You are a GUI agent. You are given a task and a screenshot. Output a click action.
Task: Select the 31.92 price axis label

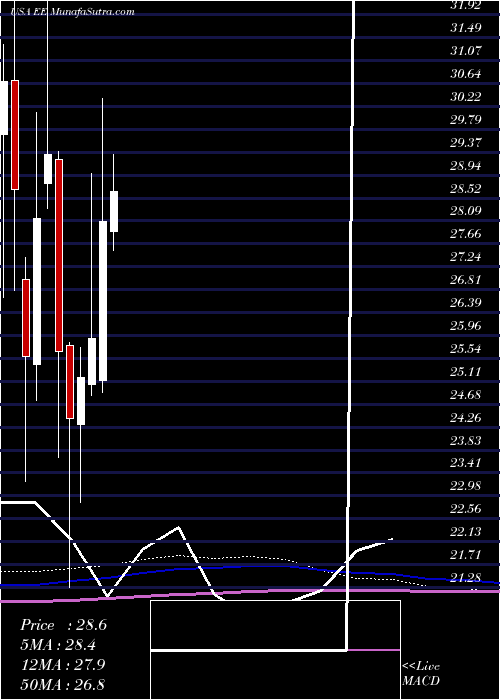point(466,5)
